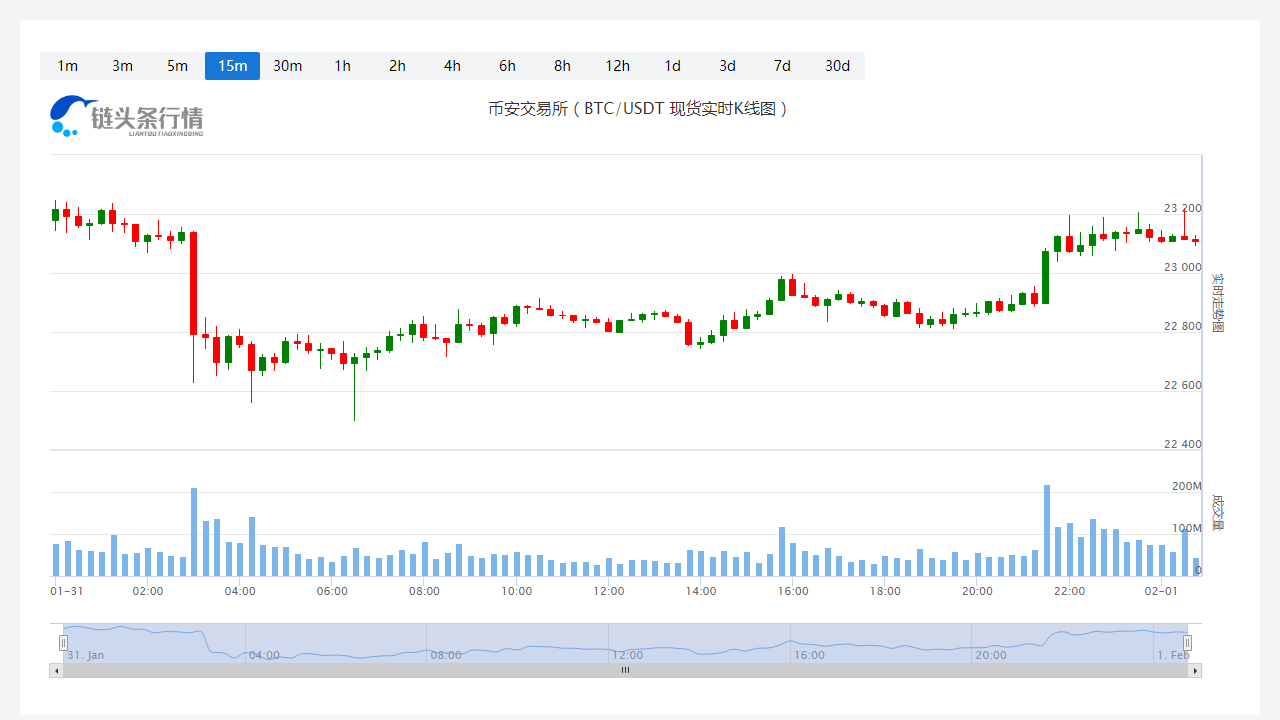This screenshot has width=1280, height=720.
Task: Switch chart to 30m interval
Action: tap(287, 66)
